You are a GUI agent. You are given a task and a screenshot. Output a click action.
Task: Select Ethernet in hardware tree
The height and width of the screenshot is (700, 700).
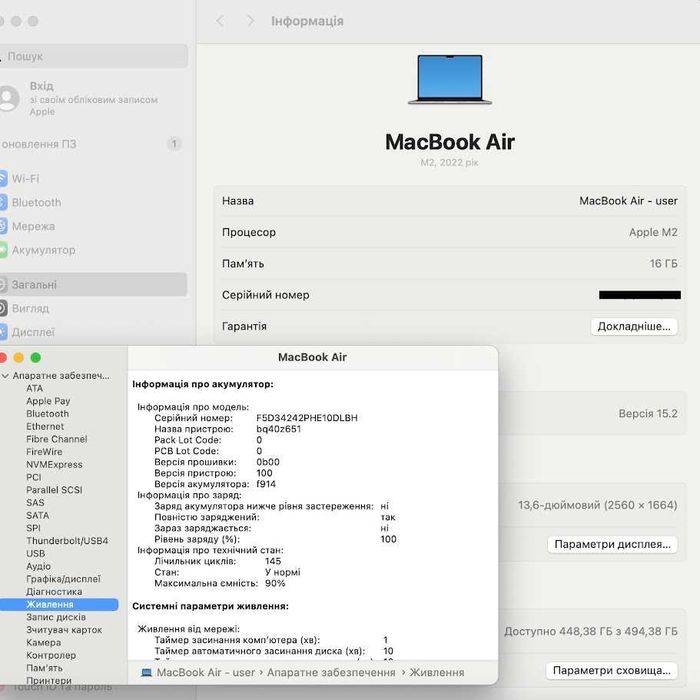click(45, 426)
